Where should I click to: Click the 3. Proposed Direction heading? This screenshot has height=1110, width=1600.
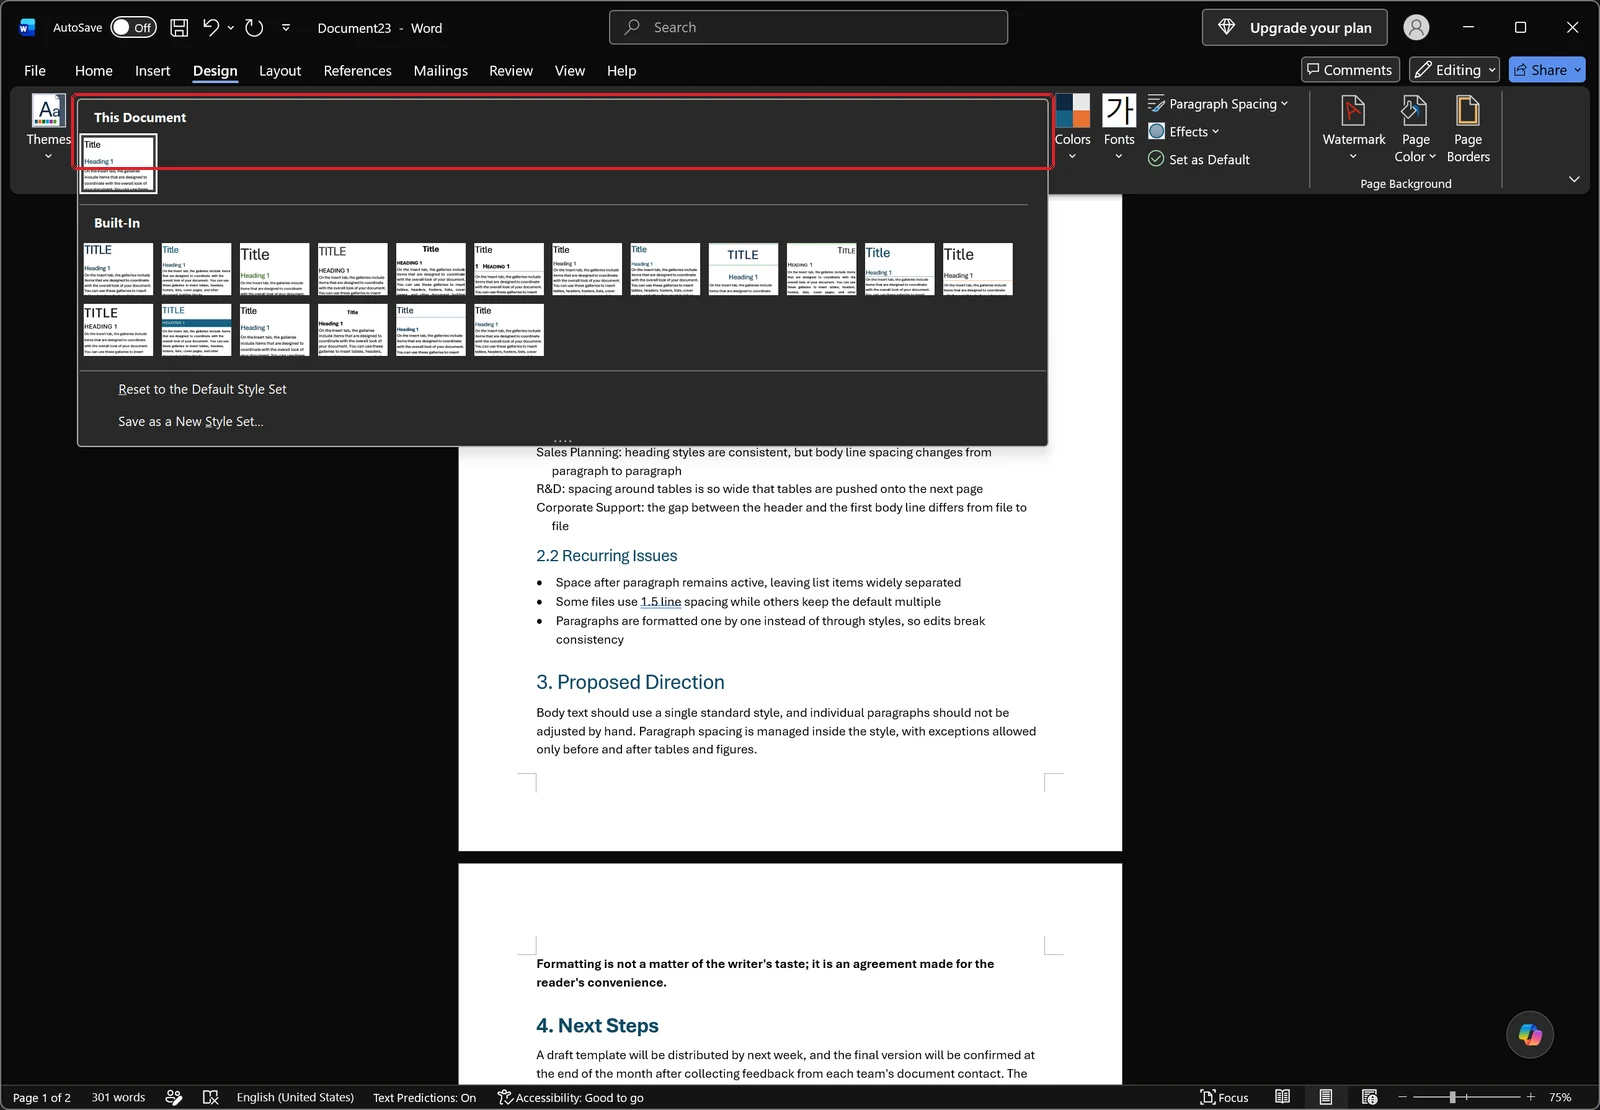click(x=630, y=682)
